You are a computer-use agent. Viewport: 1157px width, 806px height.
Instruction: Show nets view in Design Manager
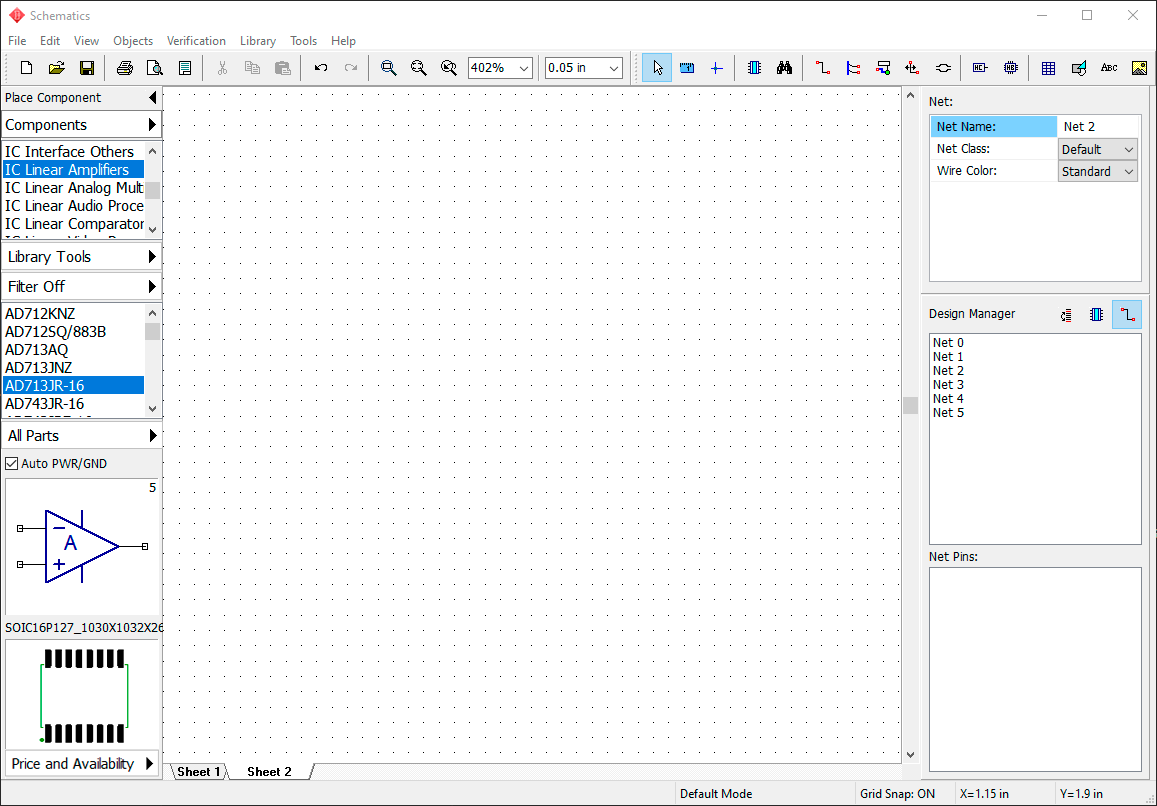coord(1127,314)
